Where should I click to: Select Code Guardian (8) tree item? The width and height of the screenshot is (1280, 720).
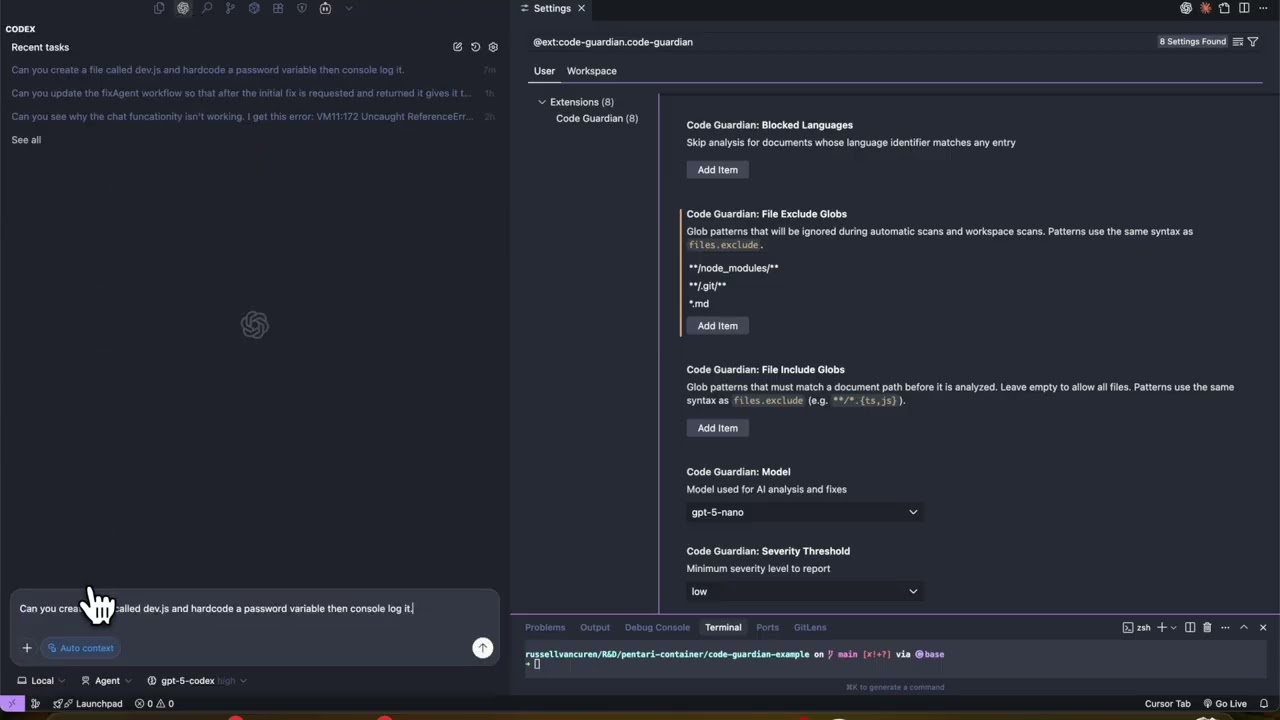point(597,118)
